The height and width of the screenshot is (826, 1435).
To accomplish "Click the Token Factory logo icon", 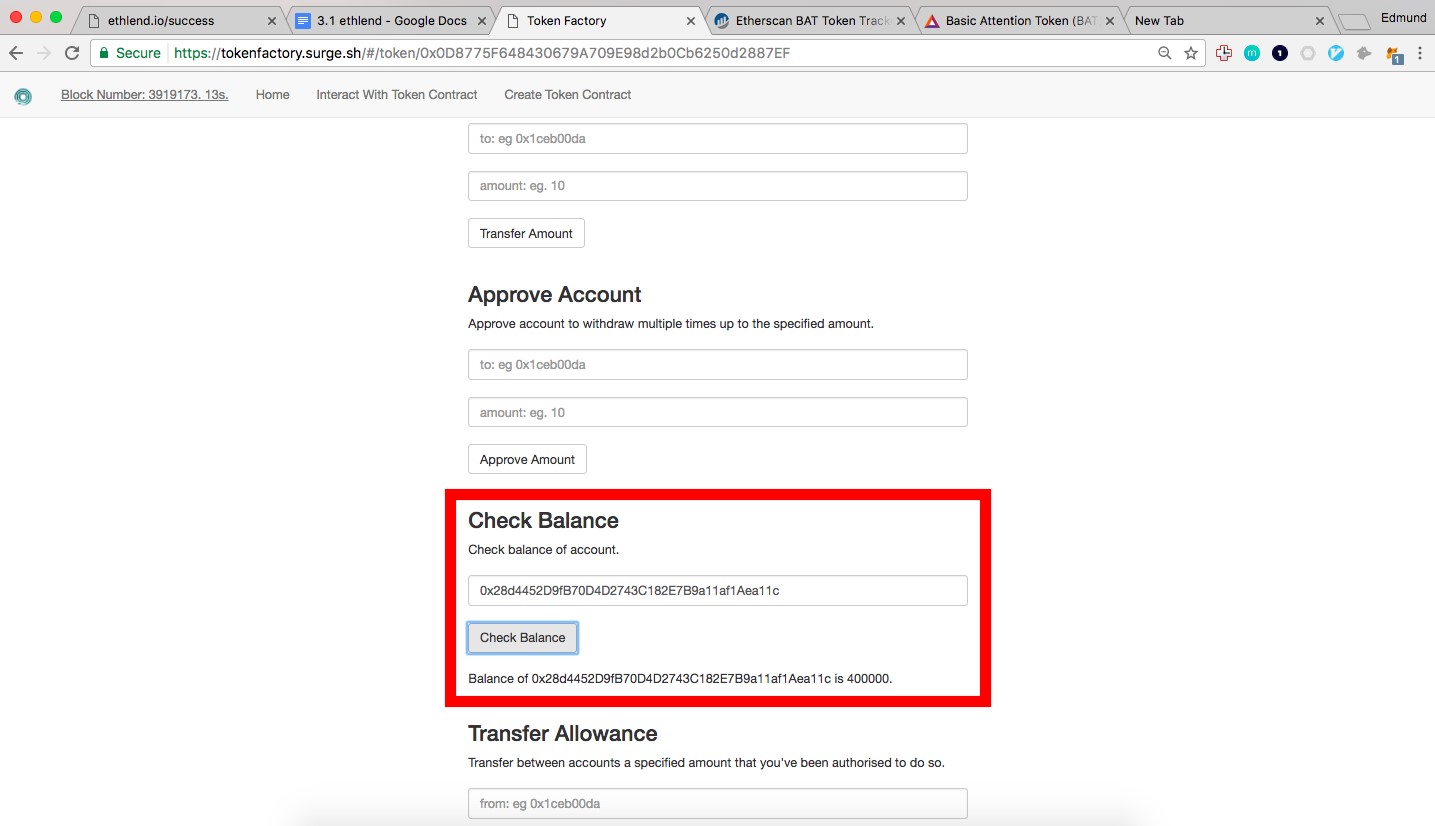I will [x=23, y=96].
